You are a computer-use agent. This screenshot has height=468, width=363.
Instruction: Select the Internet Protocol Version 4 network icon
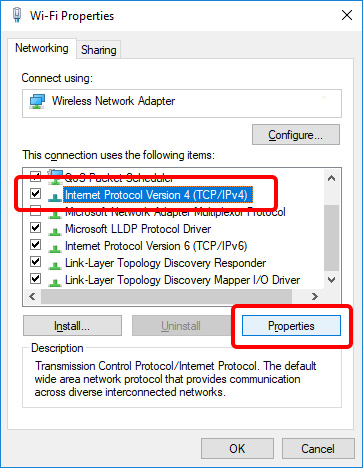point(55,197)
